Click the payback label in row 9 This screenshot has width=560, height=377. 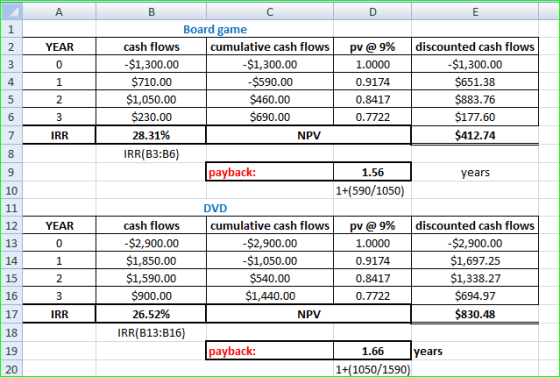270,172
